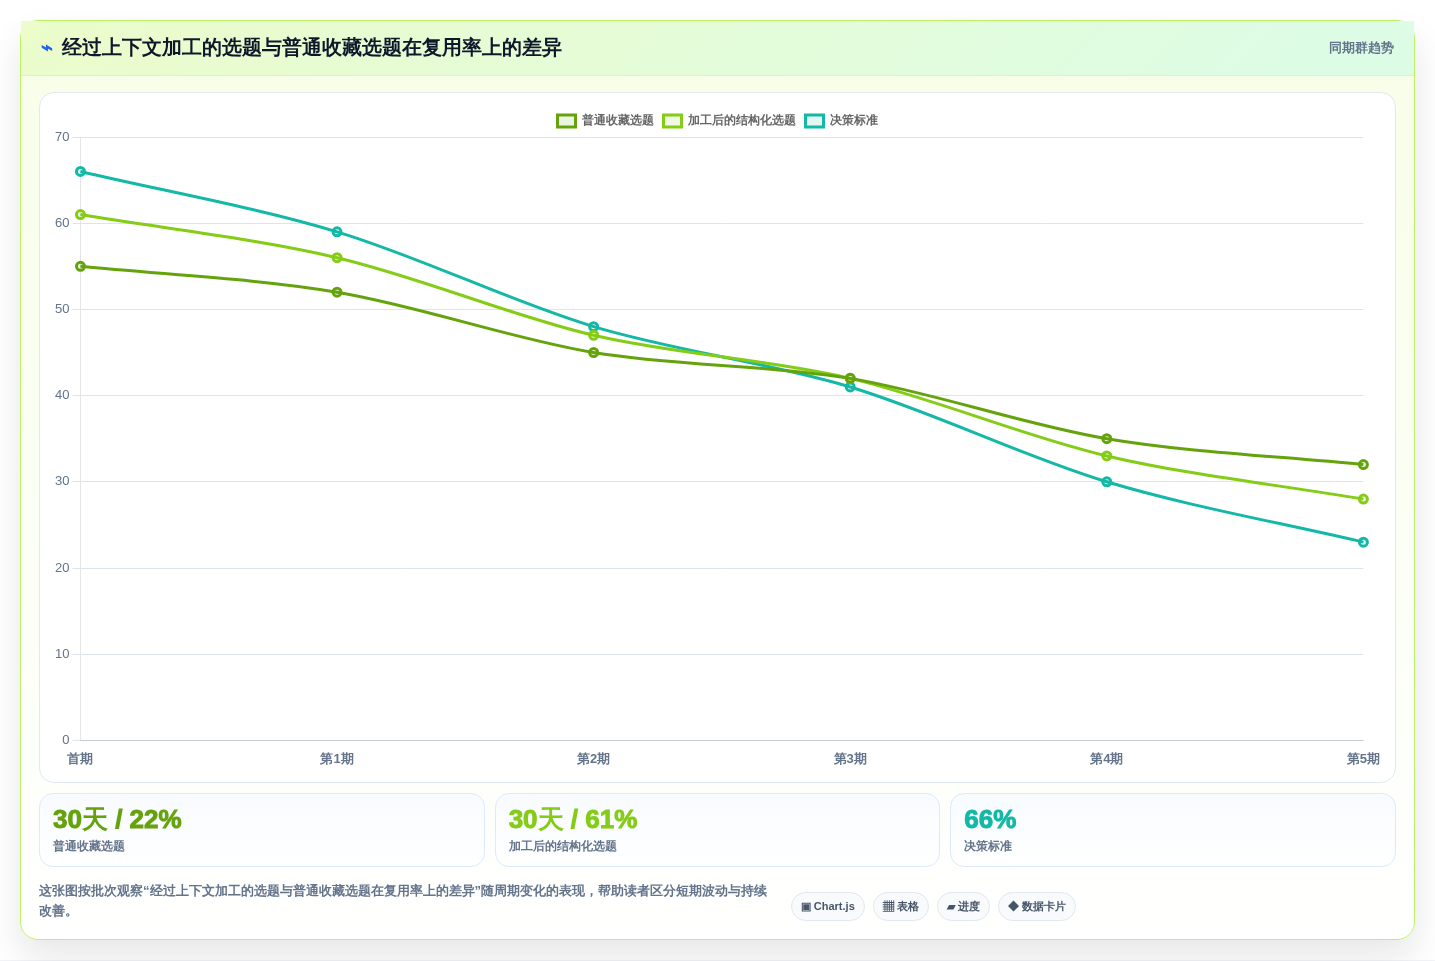Toggle the 普通收藏选题 legend swatch
The width and height of the screenshot is (1435, 961).
click(x=566, y=121)
